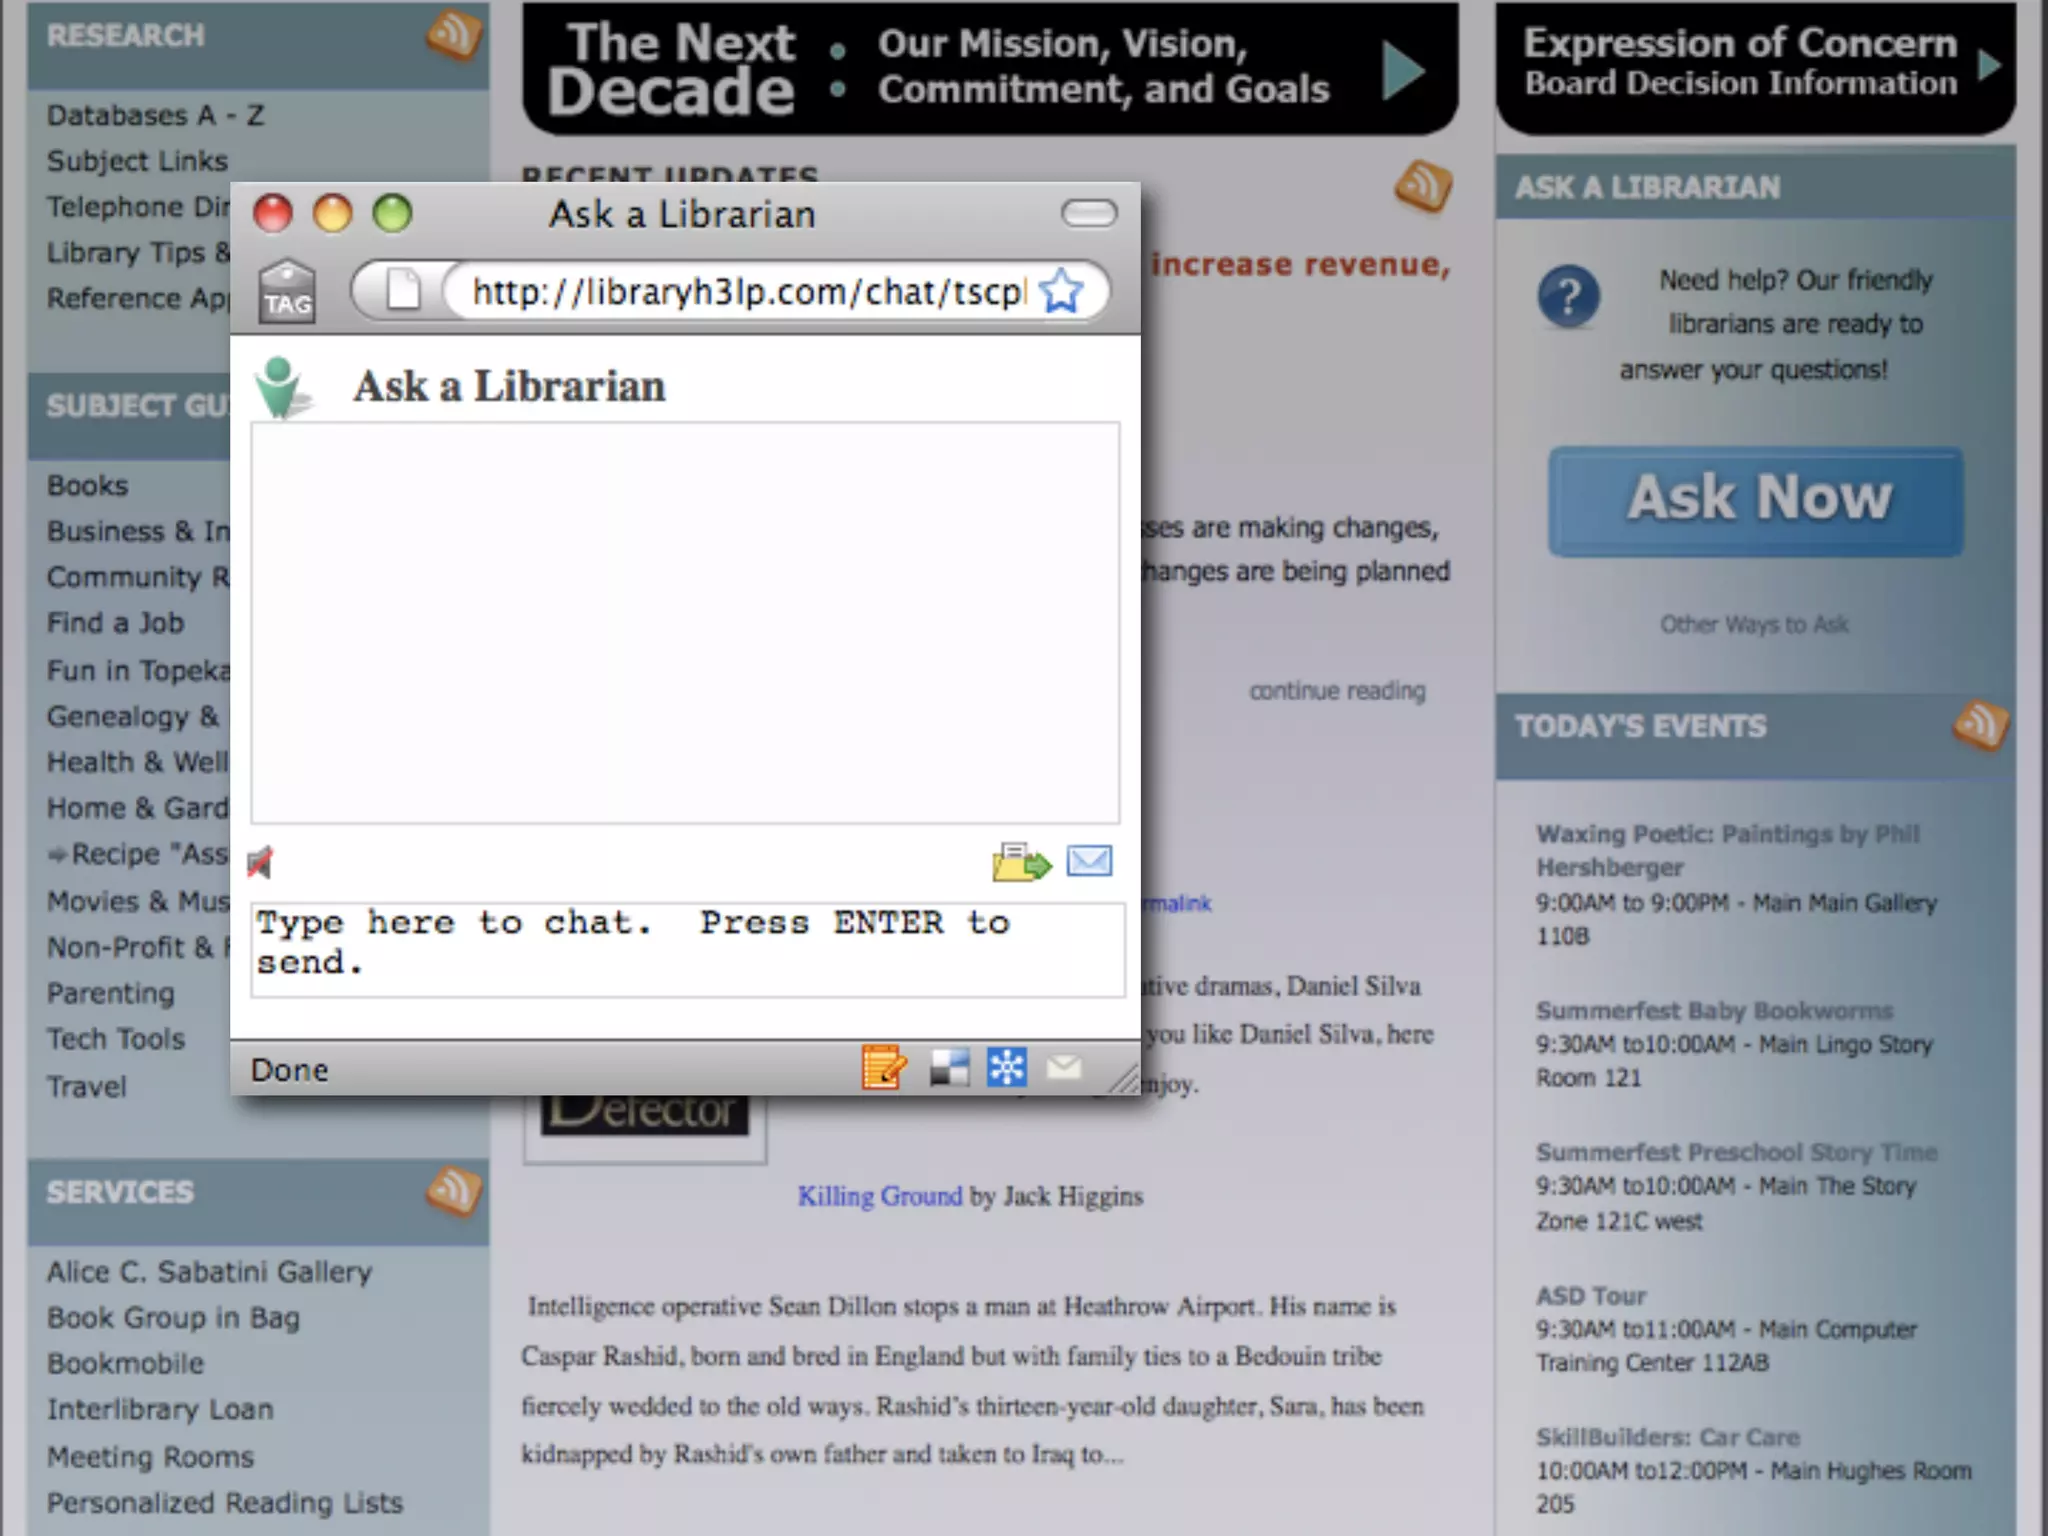
Task: Click the grey mail icon in the status bar
Action: point(1063,1068)
